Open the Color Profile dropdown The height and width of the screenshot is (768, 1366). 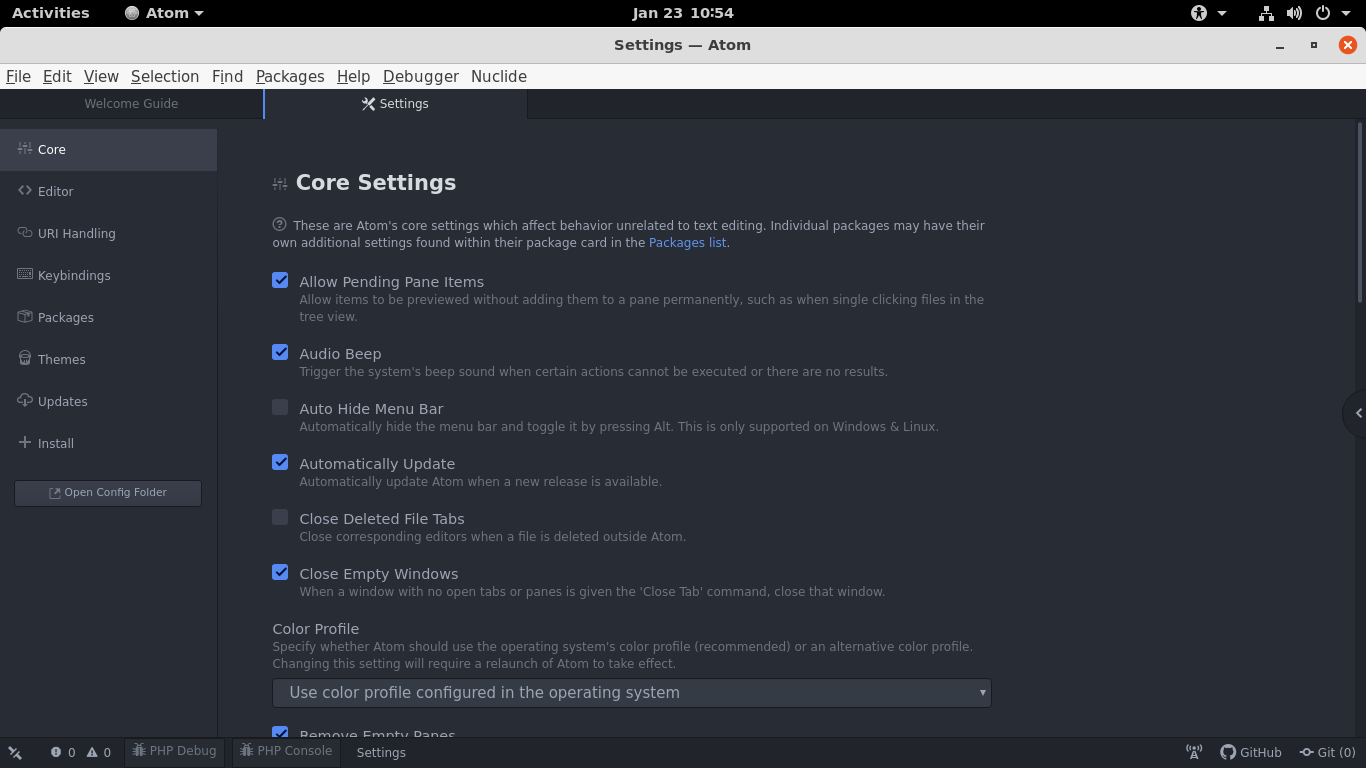[632, 693]
